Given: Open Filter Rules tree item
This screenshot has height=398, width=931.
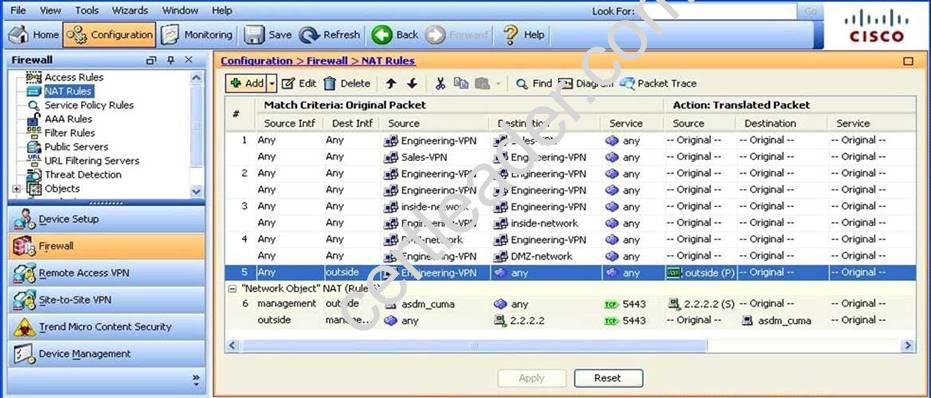Looking at the screenshot, I should 69,132.
